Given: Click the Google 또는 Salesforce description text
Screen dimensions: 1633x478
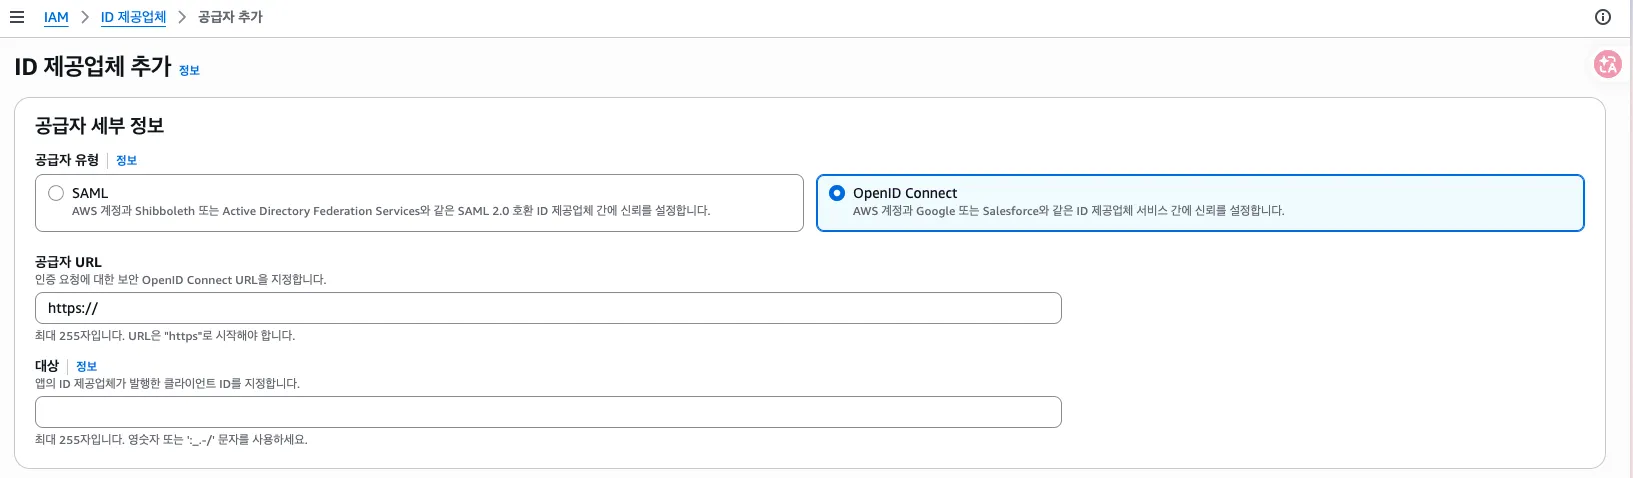Looking at the screenshot, I should click(1069, 211).
